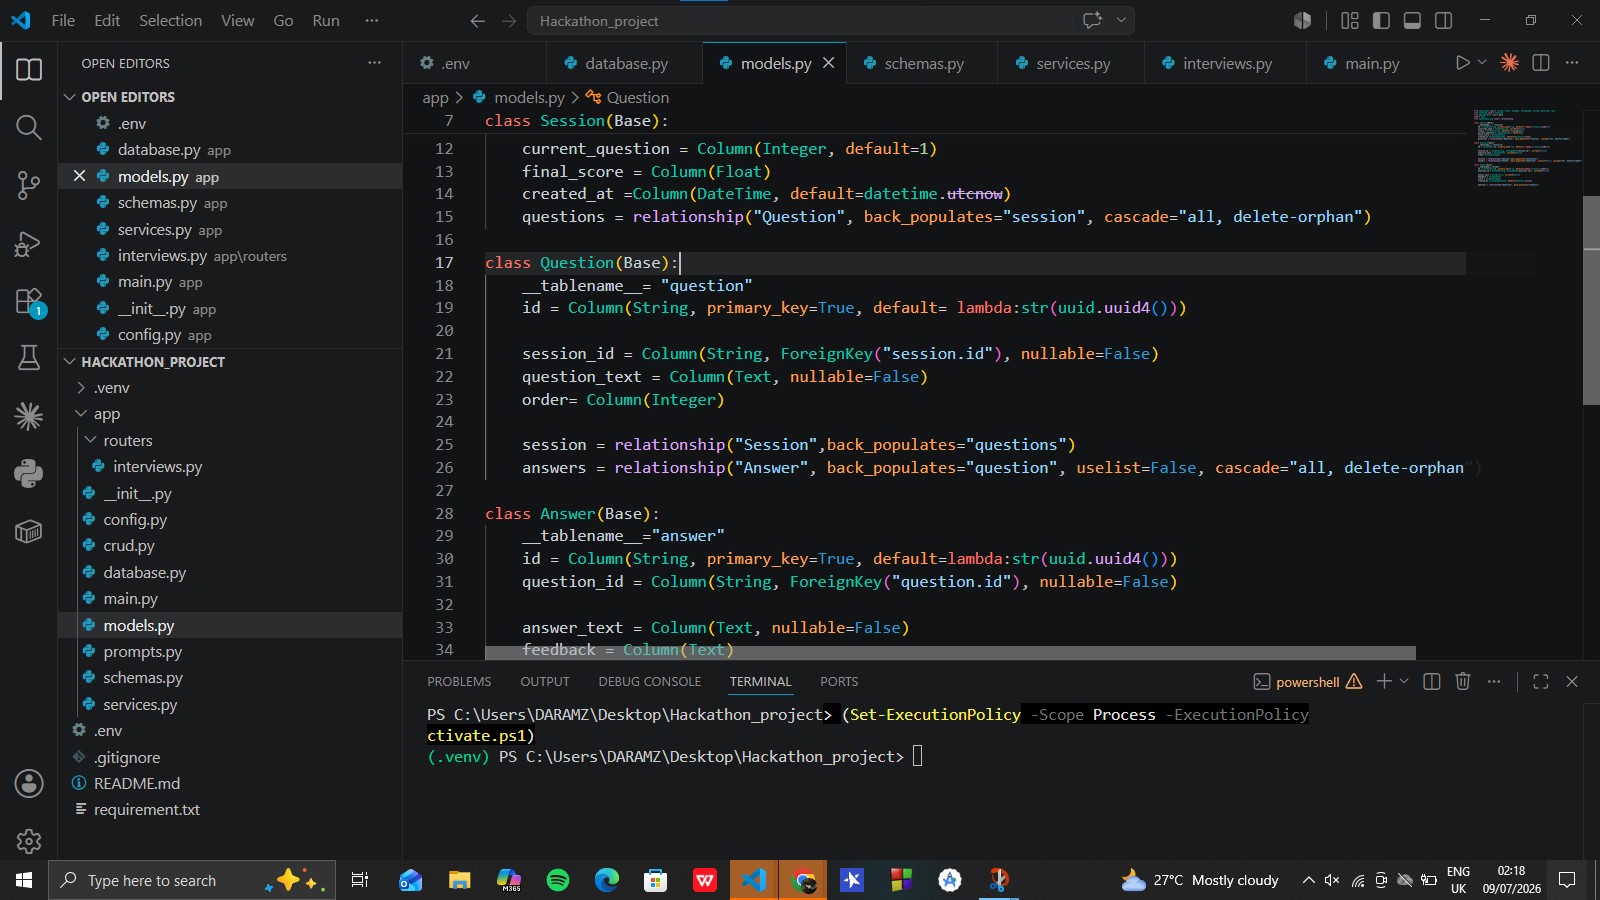Collapse the app folder in explorer
Image resolution: width=1600 pixels, height=900 pixels.
coord(106,414)
